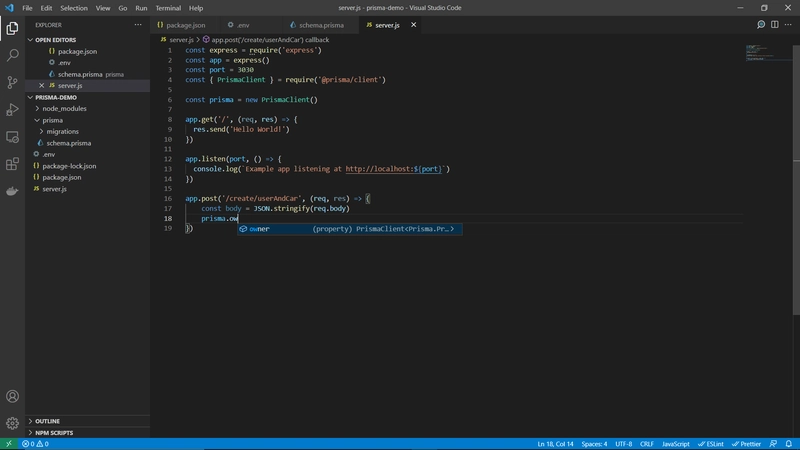The height and width of the screenshot is (450, 800).
Task: Open the Source Control view
Action: point(12,82)
